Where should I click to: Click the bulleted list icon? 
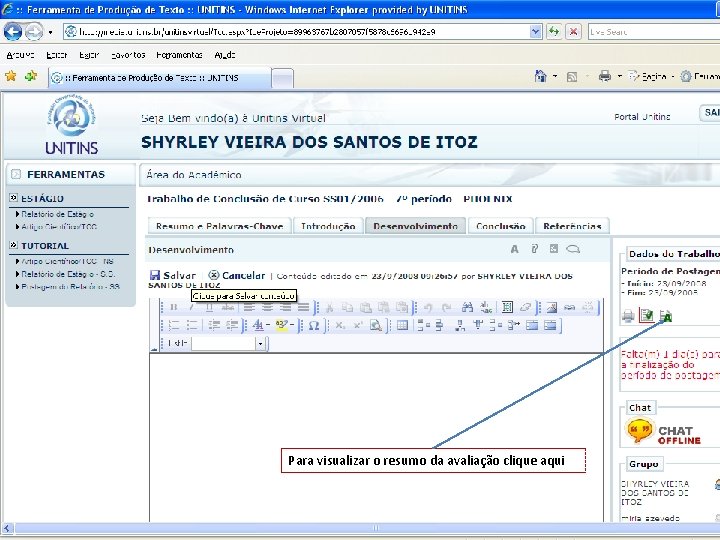click(191, 326)
